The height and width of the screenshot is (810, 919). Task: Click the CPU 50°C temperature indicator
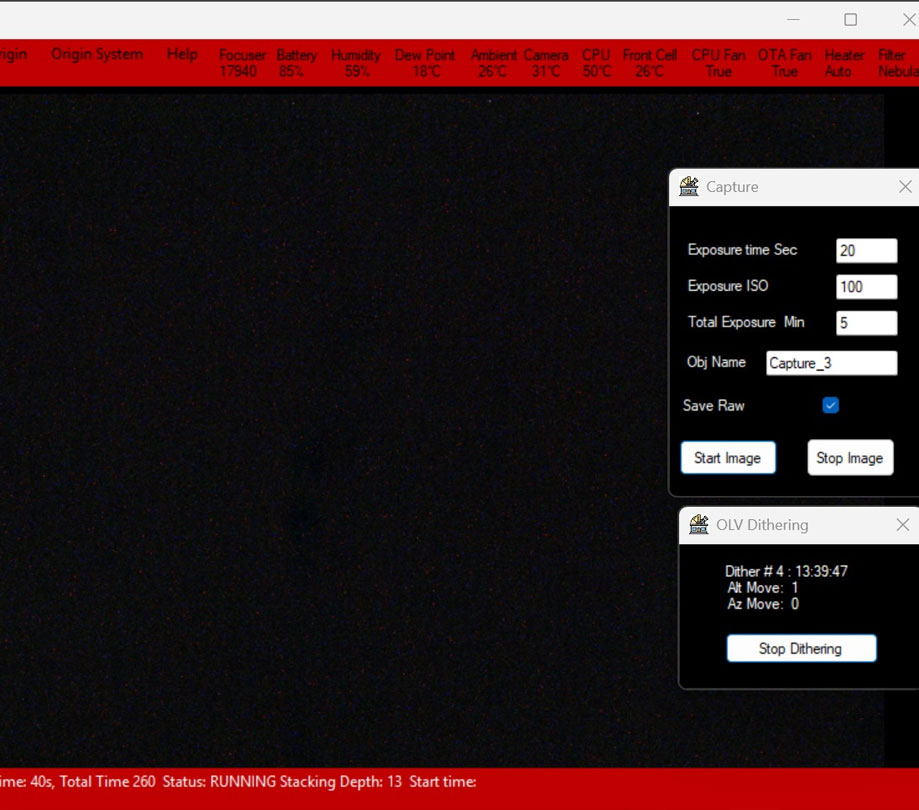(x=595, y=62)
